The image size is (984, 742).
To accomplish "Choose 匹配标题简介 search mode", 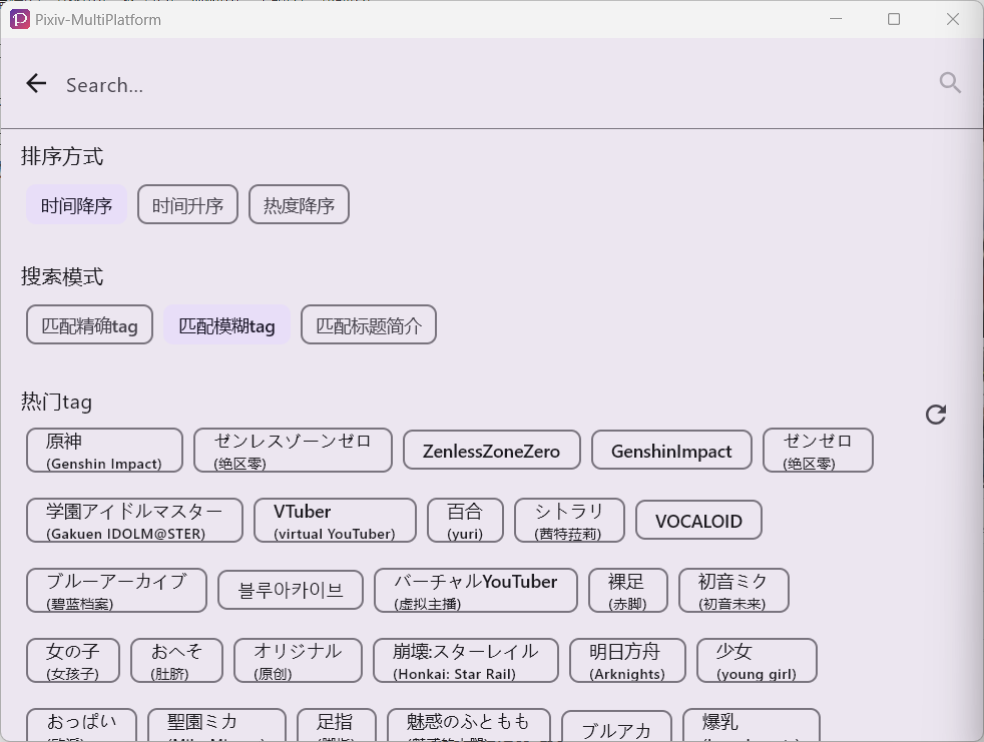I will click(368, 325).
